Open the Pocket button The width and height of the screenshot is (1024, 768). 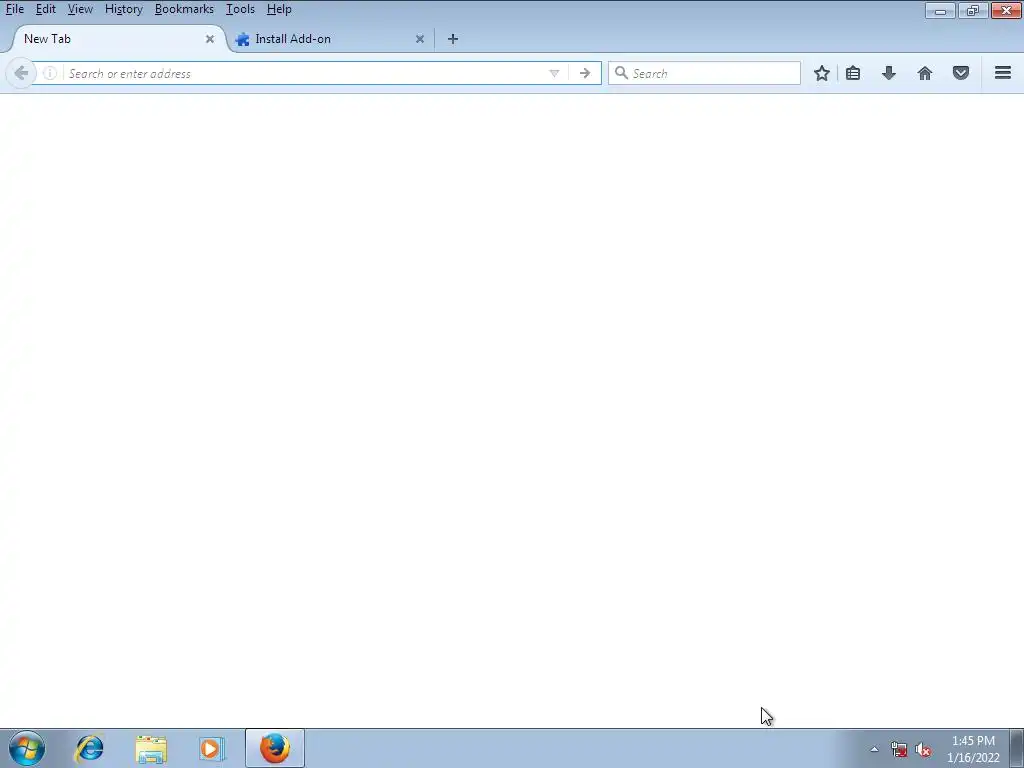[961, 73]
